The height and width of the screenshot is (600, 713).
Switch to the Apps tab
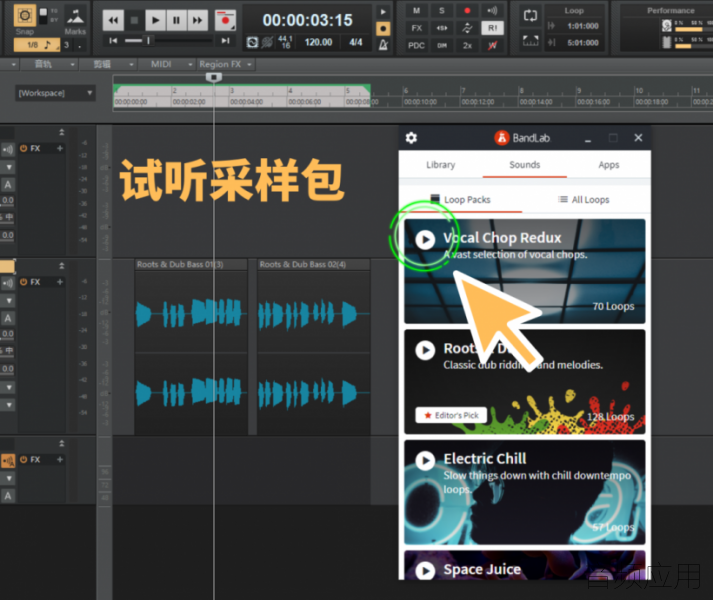coord(608,165)
